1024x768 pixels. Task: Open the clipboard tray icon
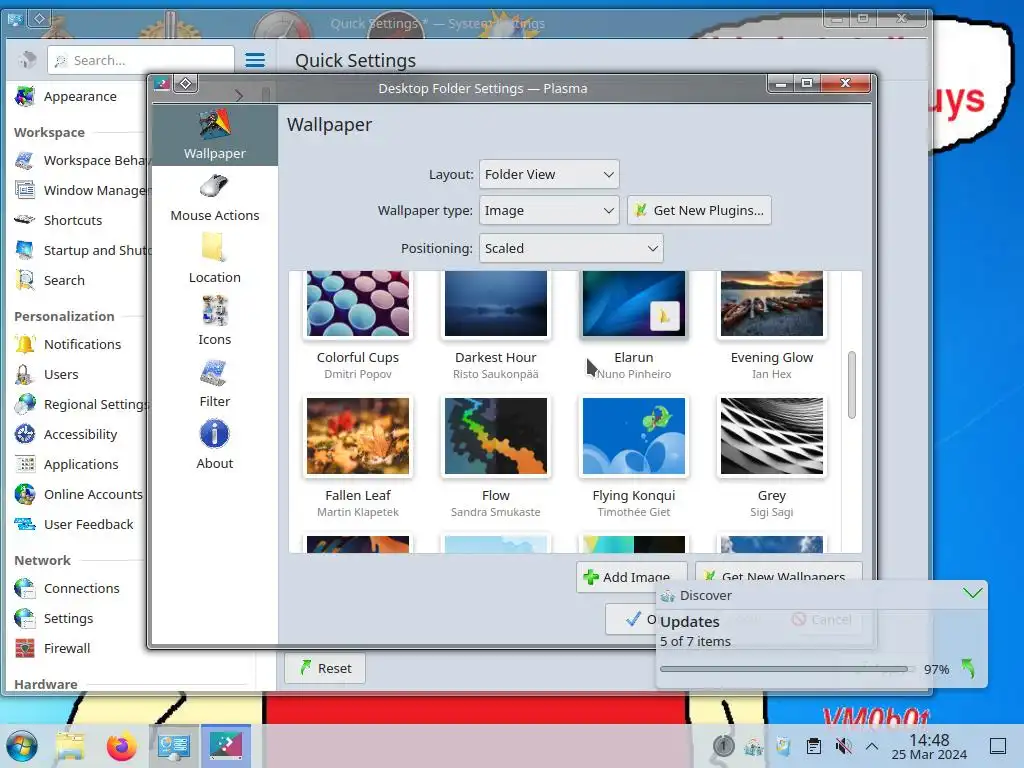814,746
